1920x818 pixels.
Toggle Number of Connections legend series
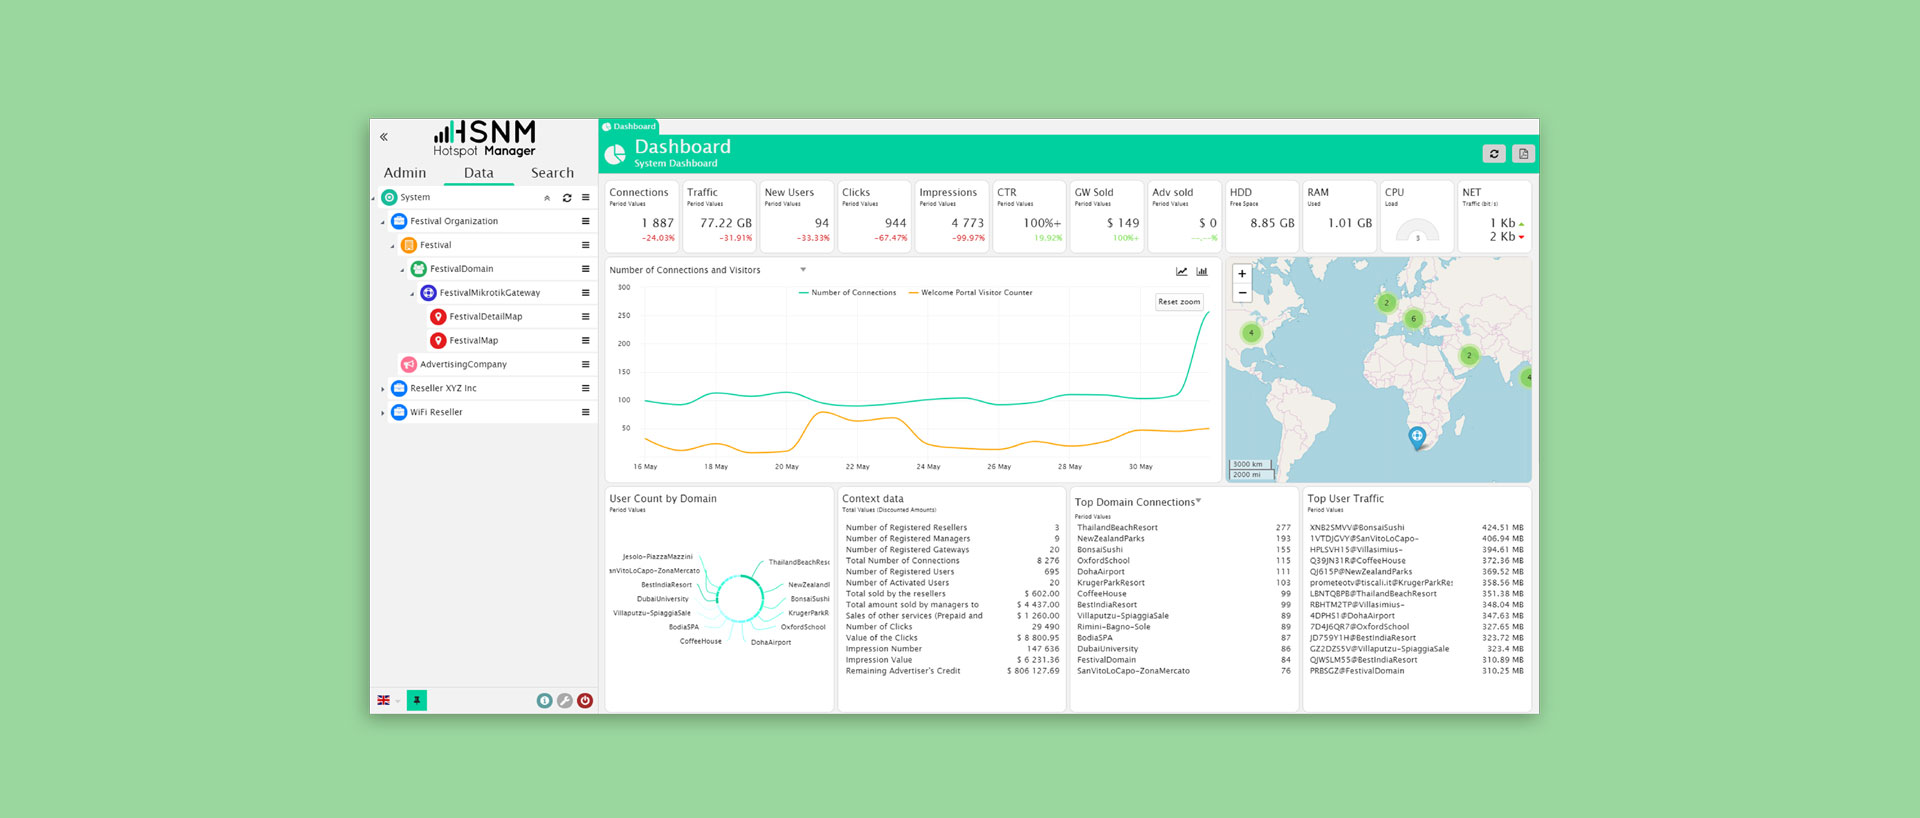click(848, 293)
